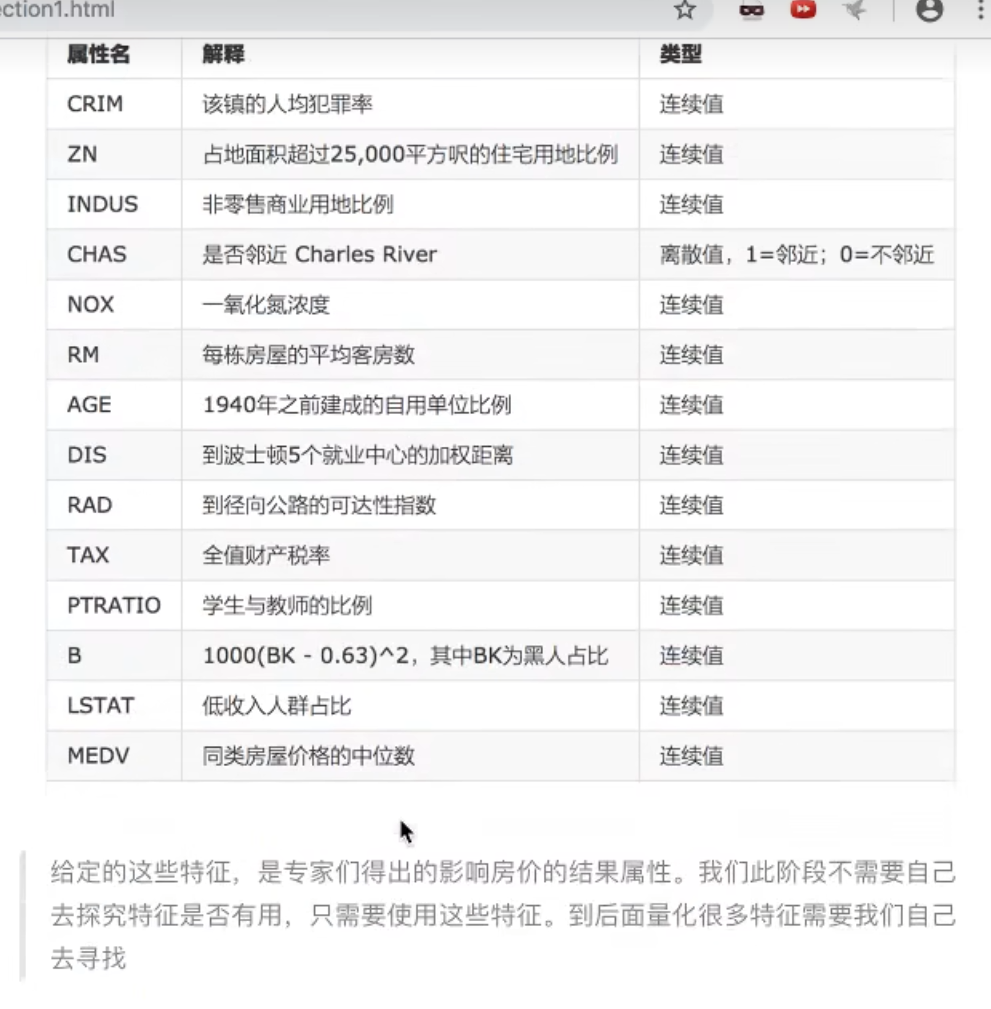Click the description 该镇的人均犯罪率
The image size is (991, 1009).
pyautogui.click(x=287, y=104)
